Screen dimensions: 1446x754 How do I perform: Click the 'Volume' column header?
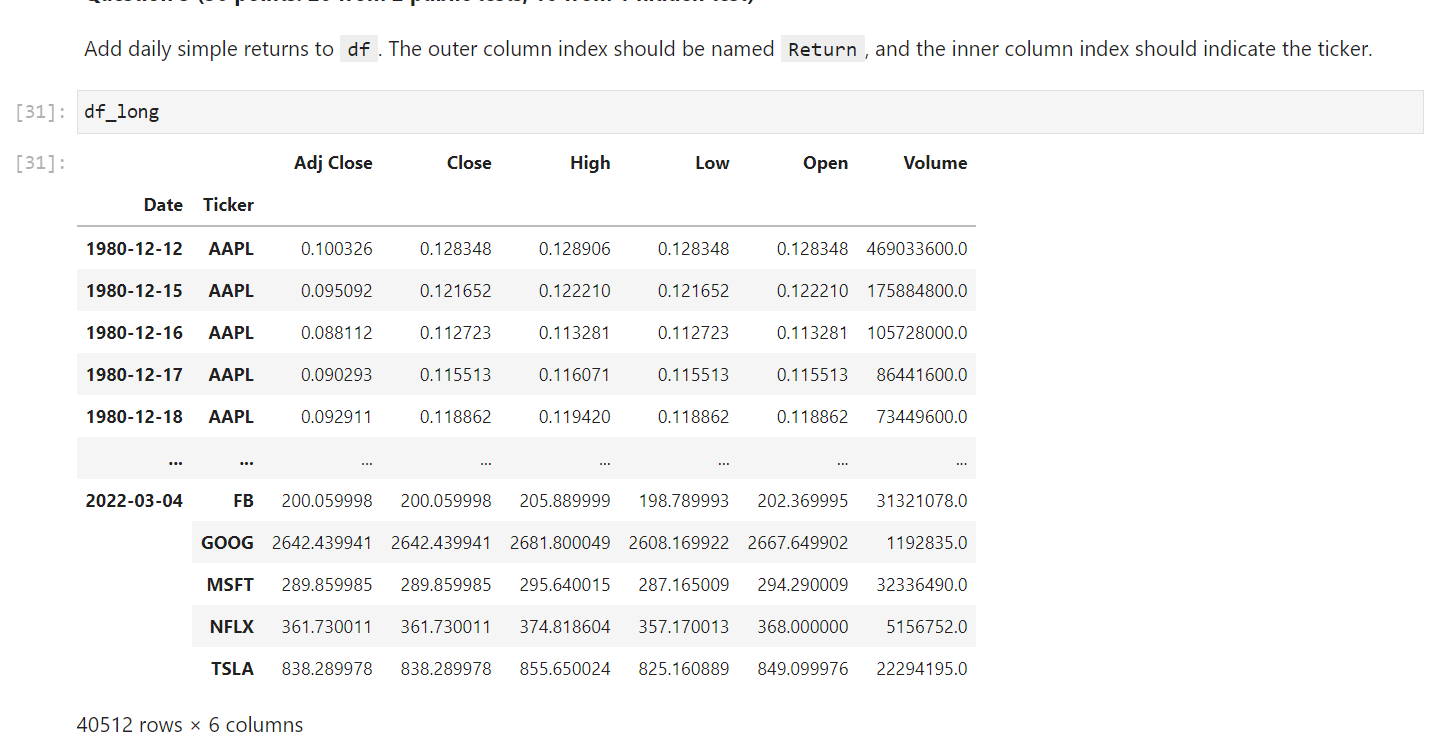point(935,163)
